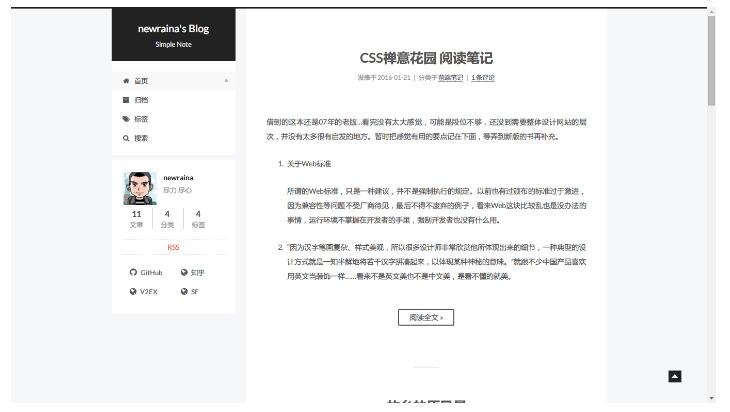Click the Simple Note subtitle
The image size is (730, 412).
click(x=173, y=45)
